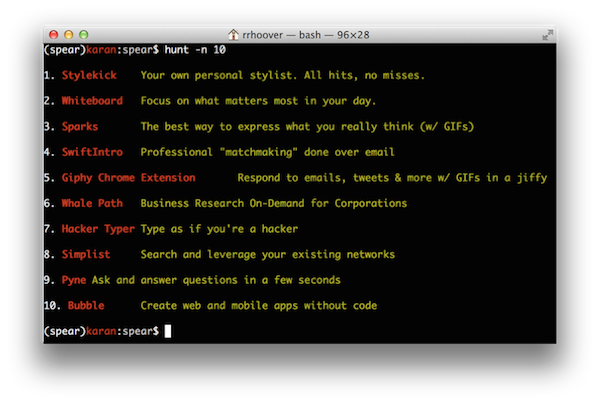Image resolution: width=600 pixels, height=404 pixels.
Task: Click 'Type as if you're a hacker' text
Action: [x=219, y=229]
